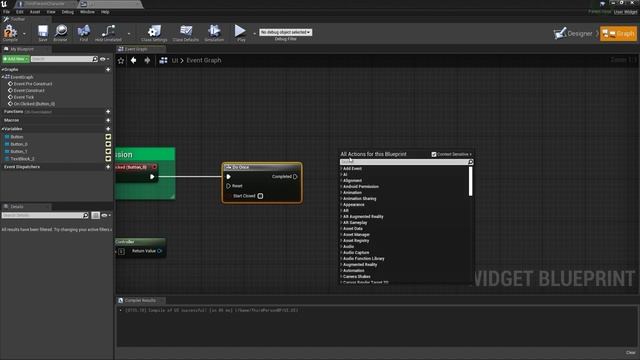This screenshot has width=640, height=360.
Task: Click the Do Once execution input pin
Action: pyautogui.click(x=229, y=177)
